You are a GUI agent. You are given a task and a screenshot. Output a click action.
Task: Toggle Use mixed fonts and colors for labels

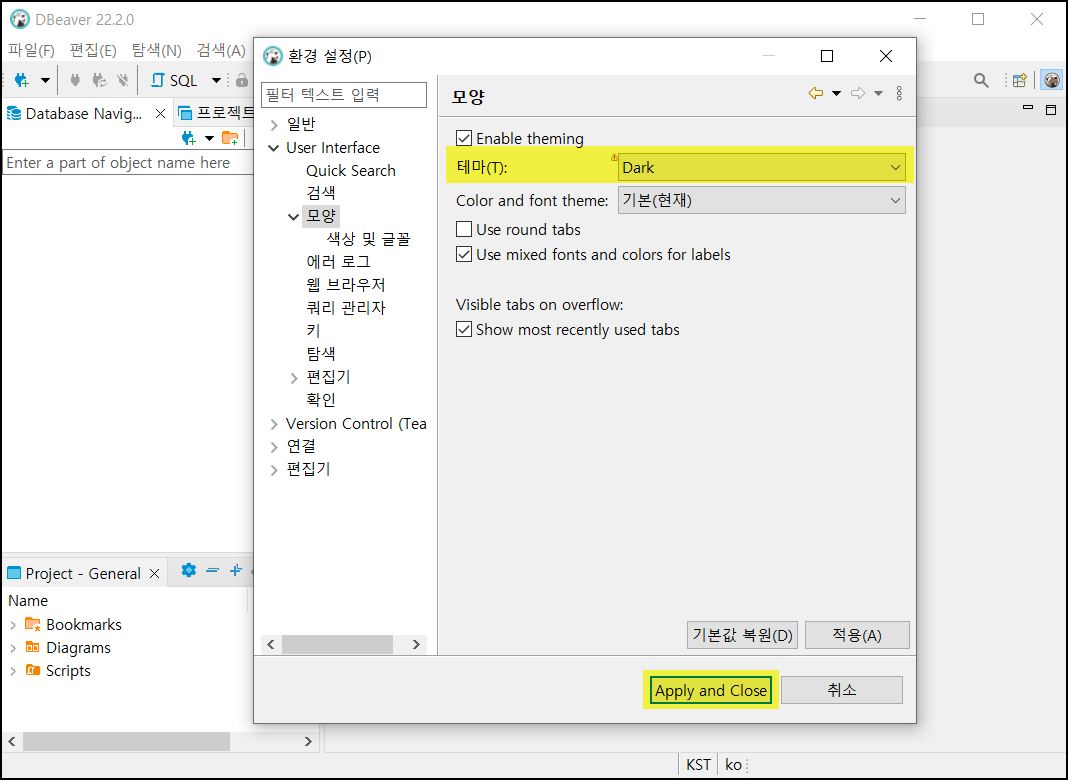coord(464,254)
